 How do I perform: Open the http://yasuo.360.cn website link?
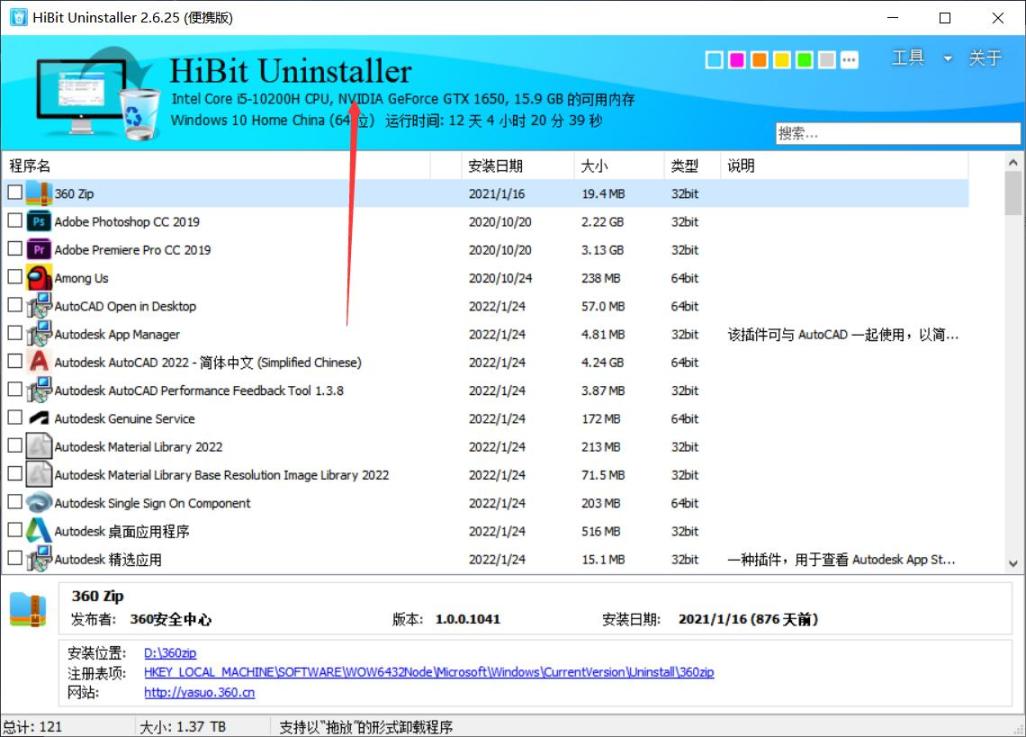point(199,692)
